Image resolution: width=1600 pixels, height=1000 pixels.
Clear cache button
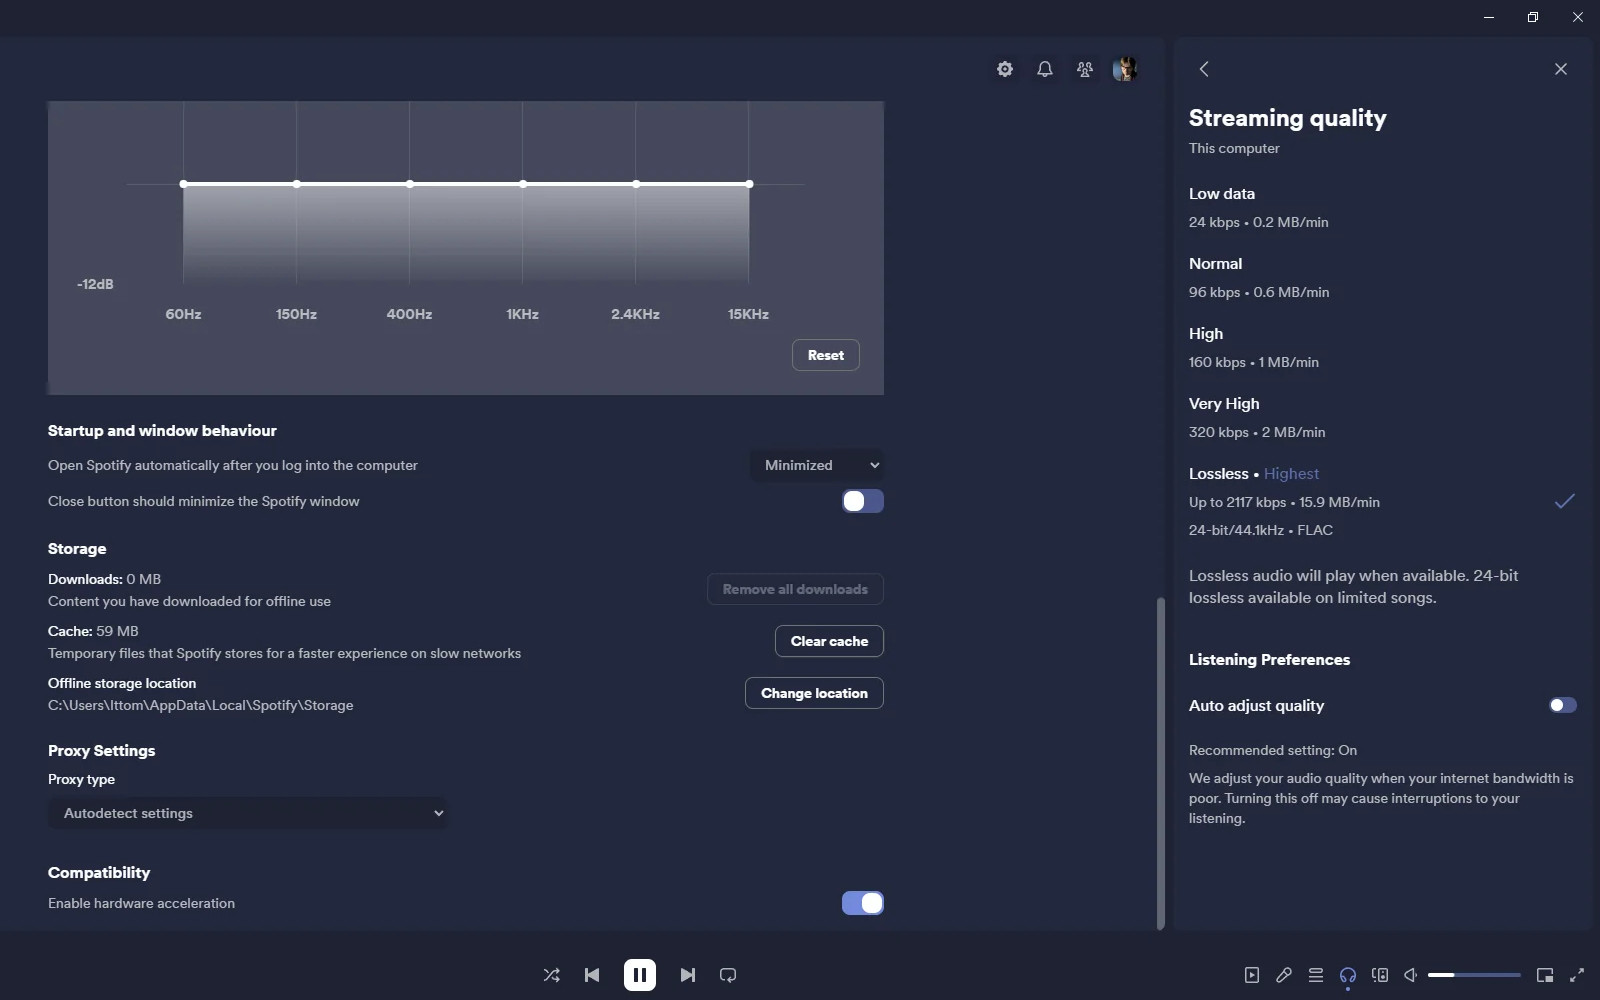[829, 641]
